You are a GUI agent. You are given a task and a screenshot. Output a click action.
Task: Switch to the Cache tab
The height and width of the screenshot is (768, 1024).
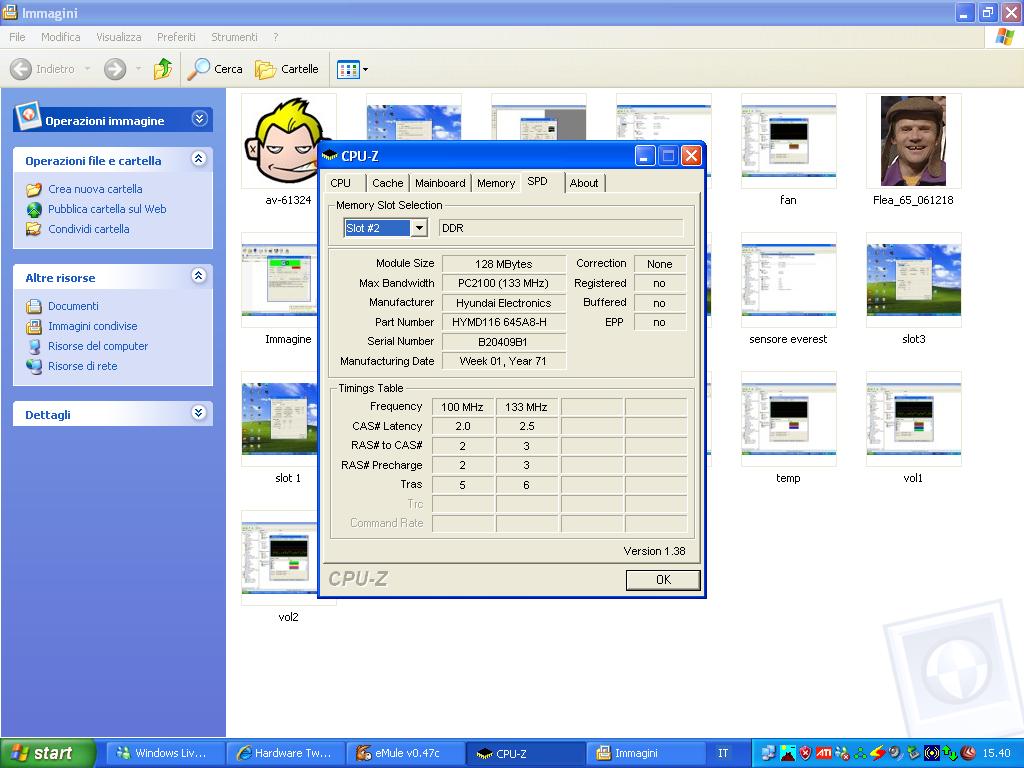tap(388, 184)
